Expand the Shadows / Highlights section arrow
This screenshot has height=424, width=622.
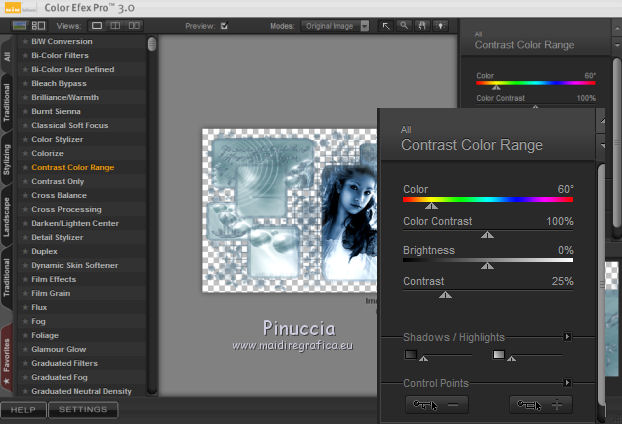[567, 337]
